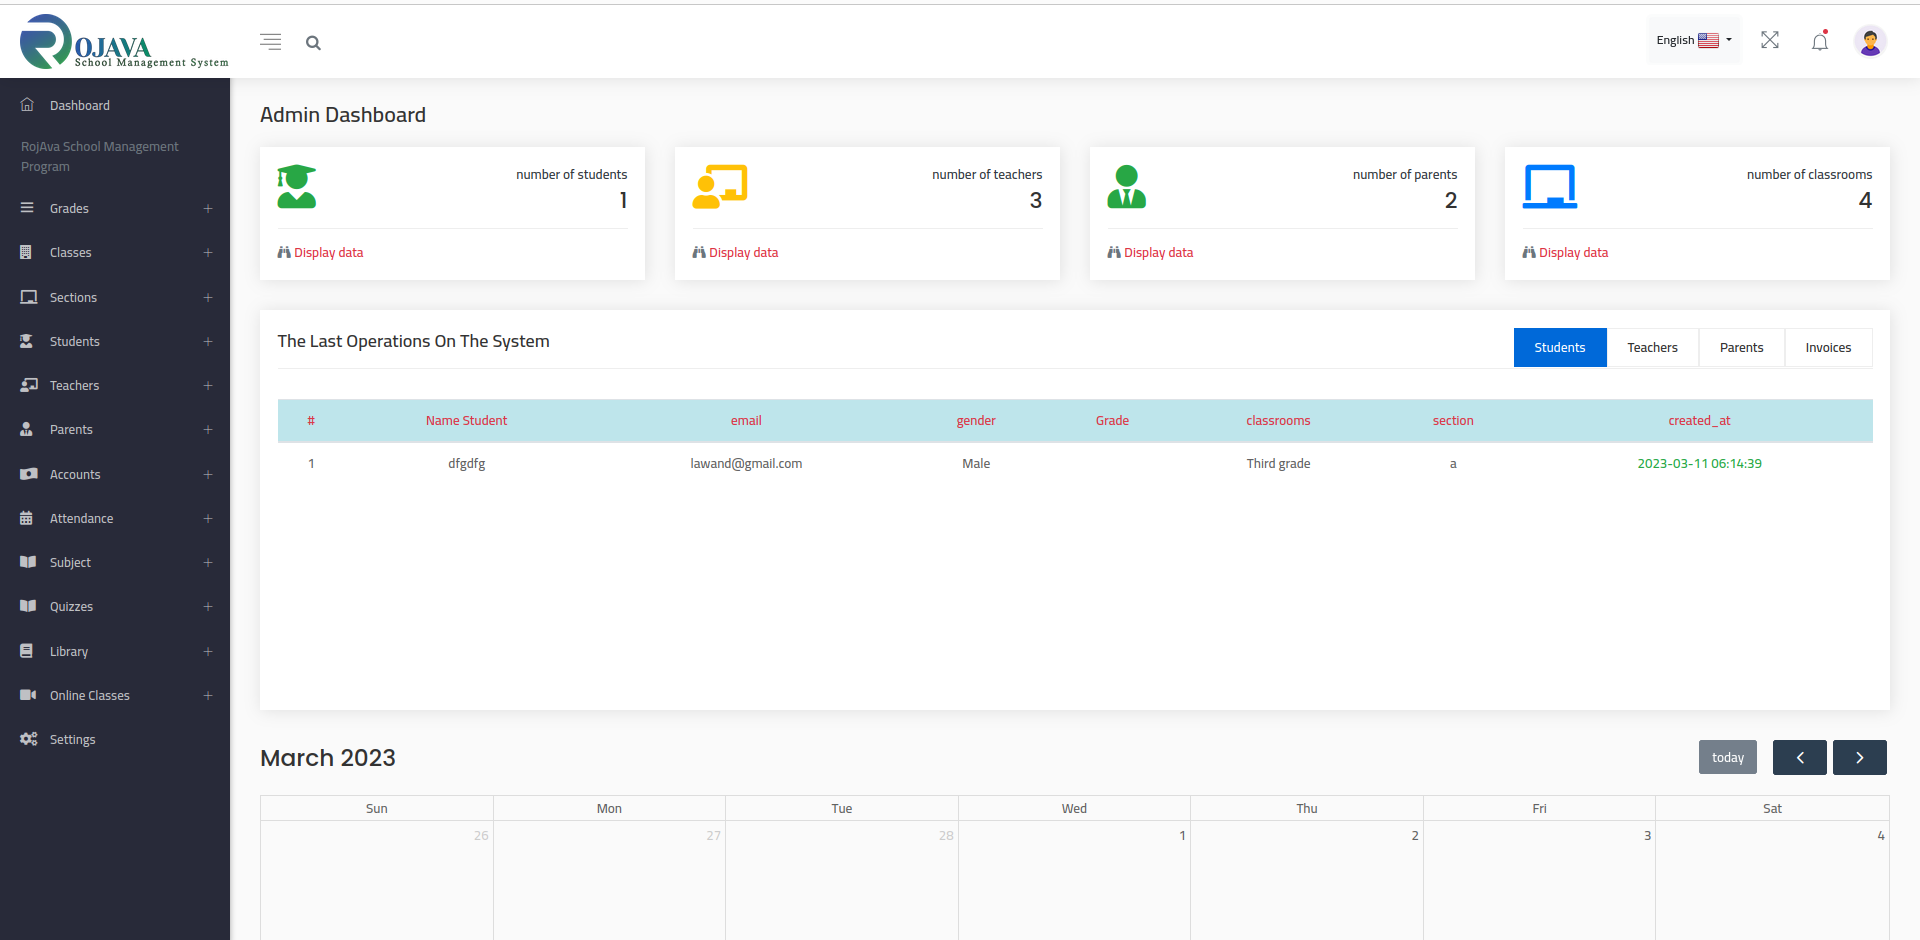Click the blue classrooms laptop icon
The image size is (1920, 940).
click(x=1549, y=187)
